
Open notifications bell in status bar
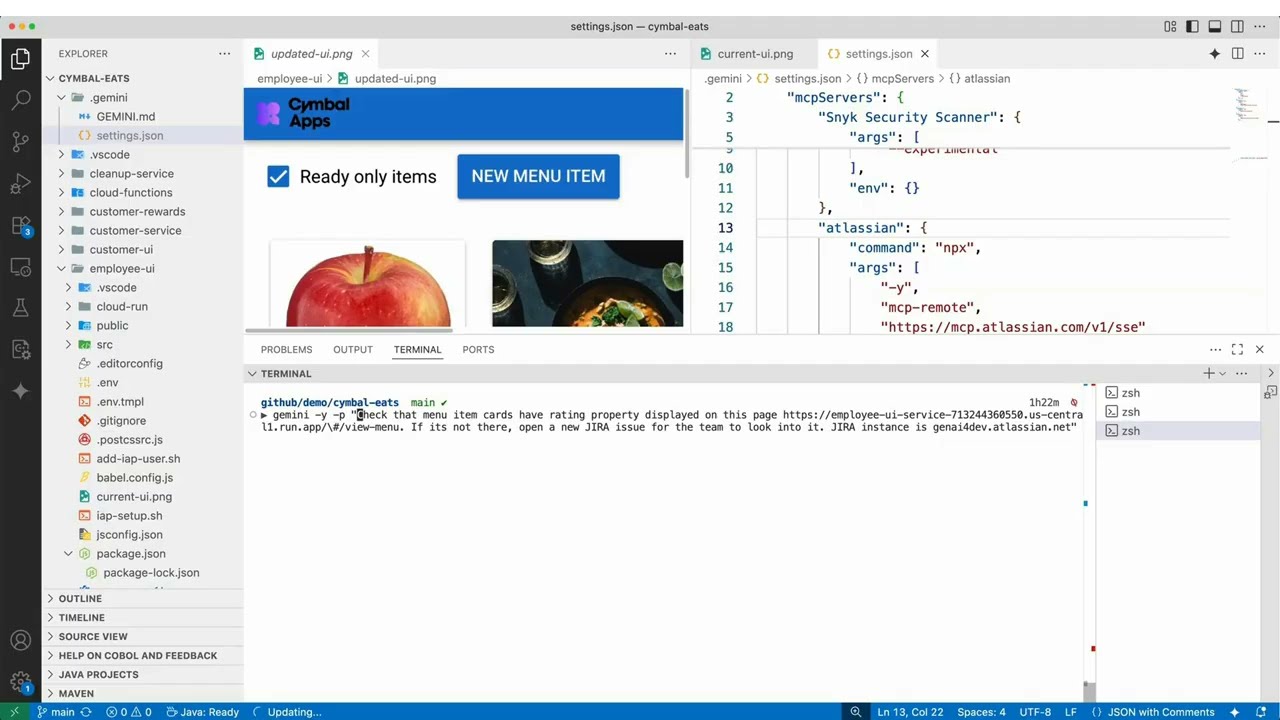point(1262,712)
